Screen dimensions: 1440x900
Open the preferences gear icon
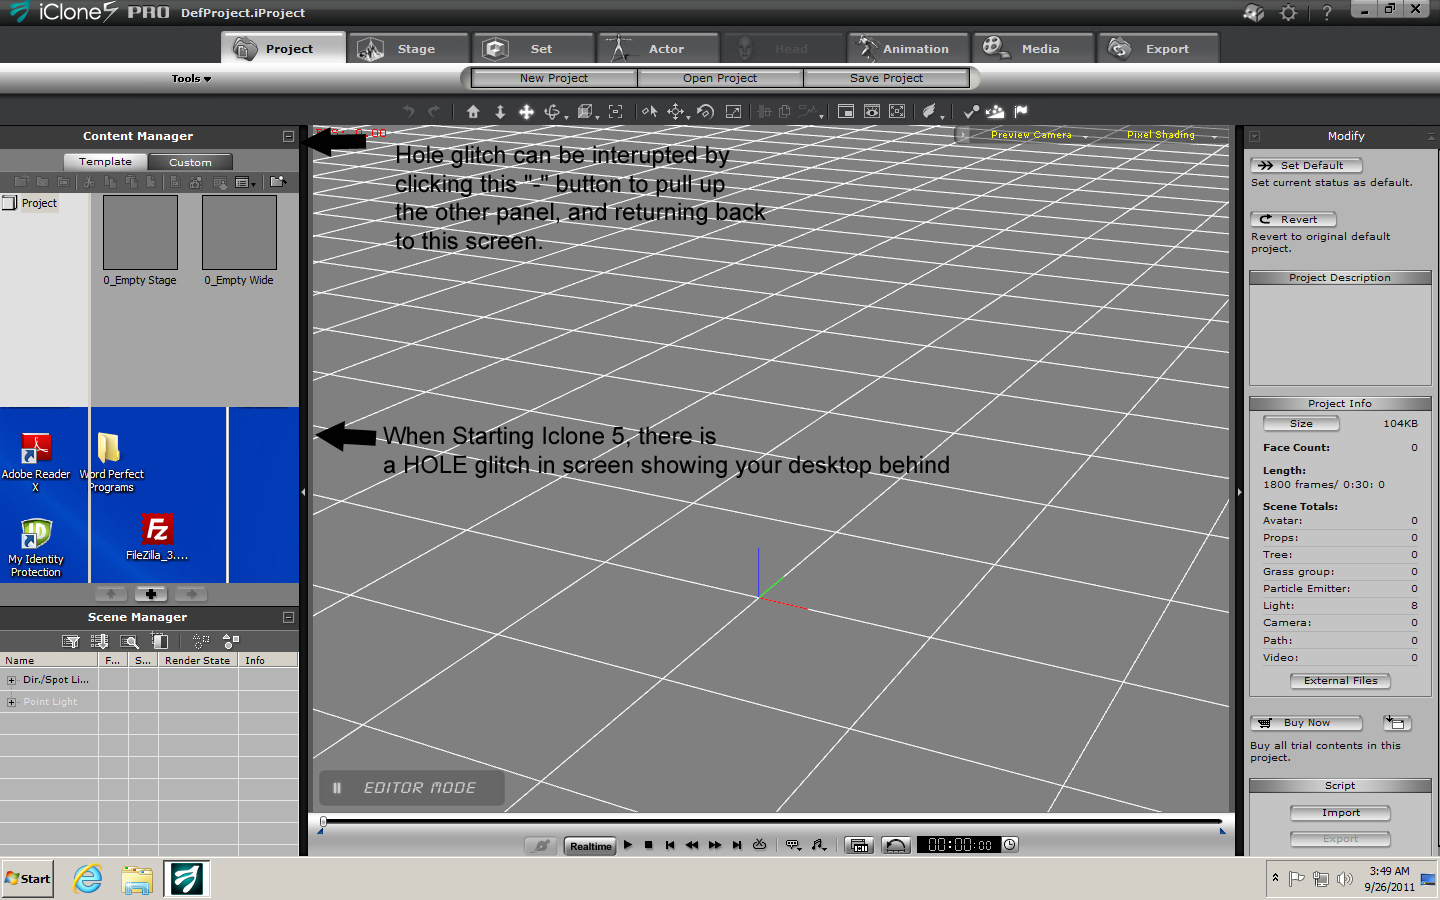click(x=1289, y=13)
